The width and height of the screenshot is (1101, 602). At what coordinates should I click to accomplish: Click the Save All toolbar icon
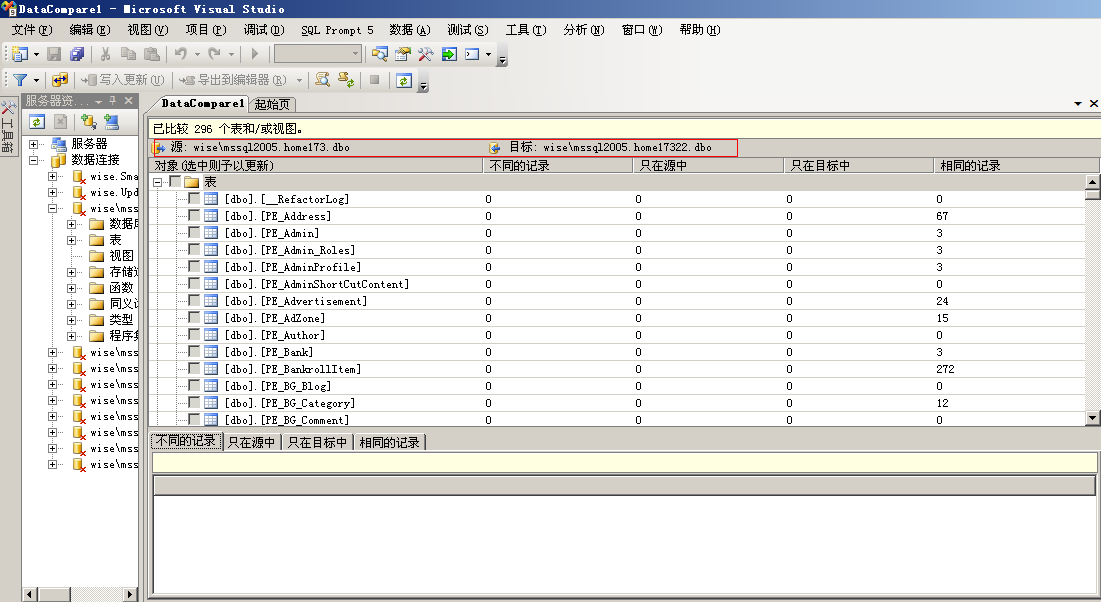coord(77,54)
